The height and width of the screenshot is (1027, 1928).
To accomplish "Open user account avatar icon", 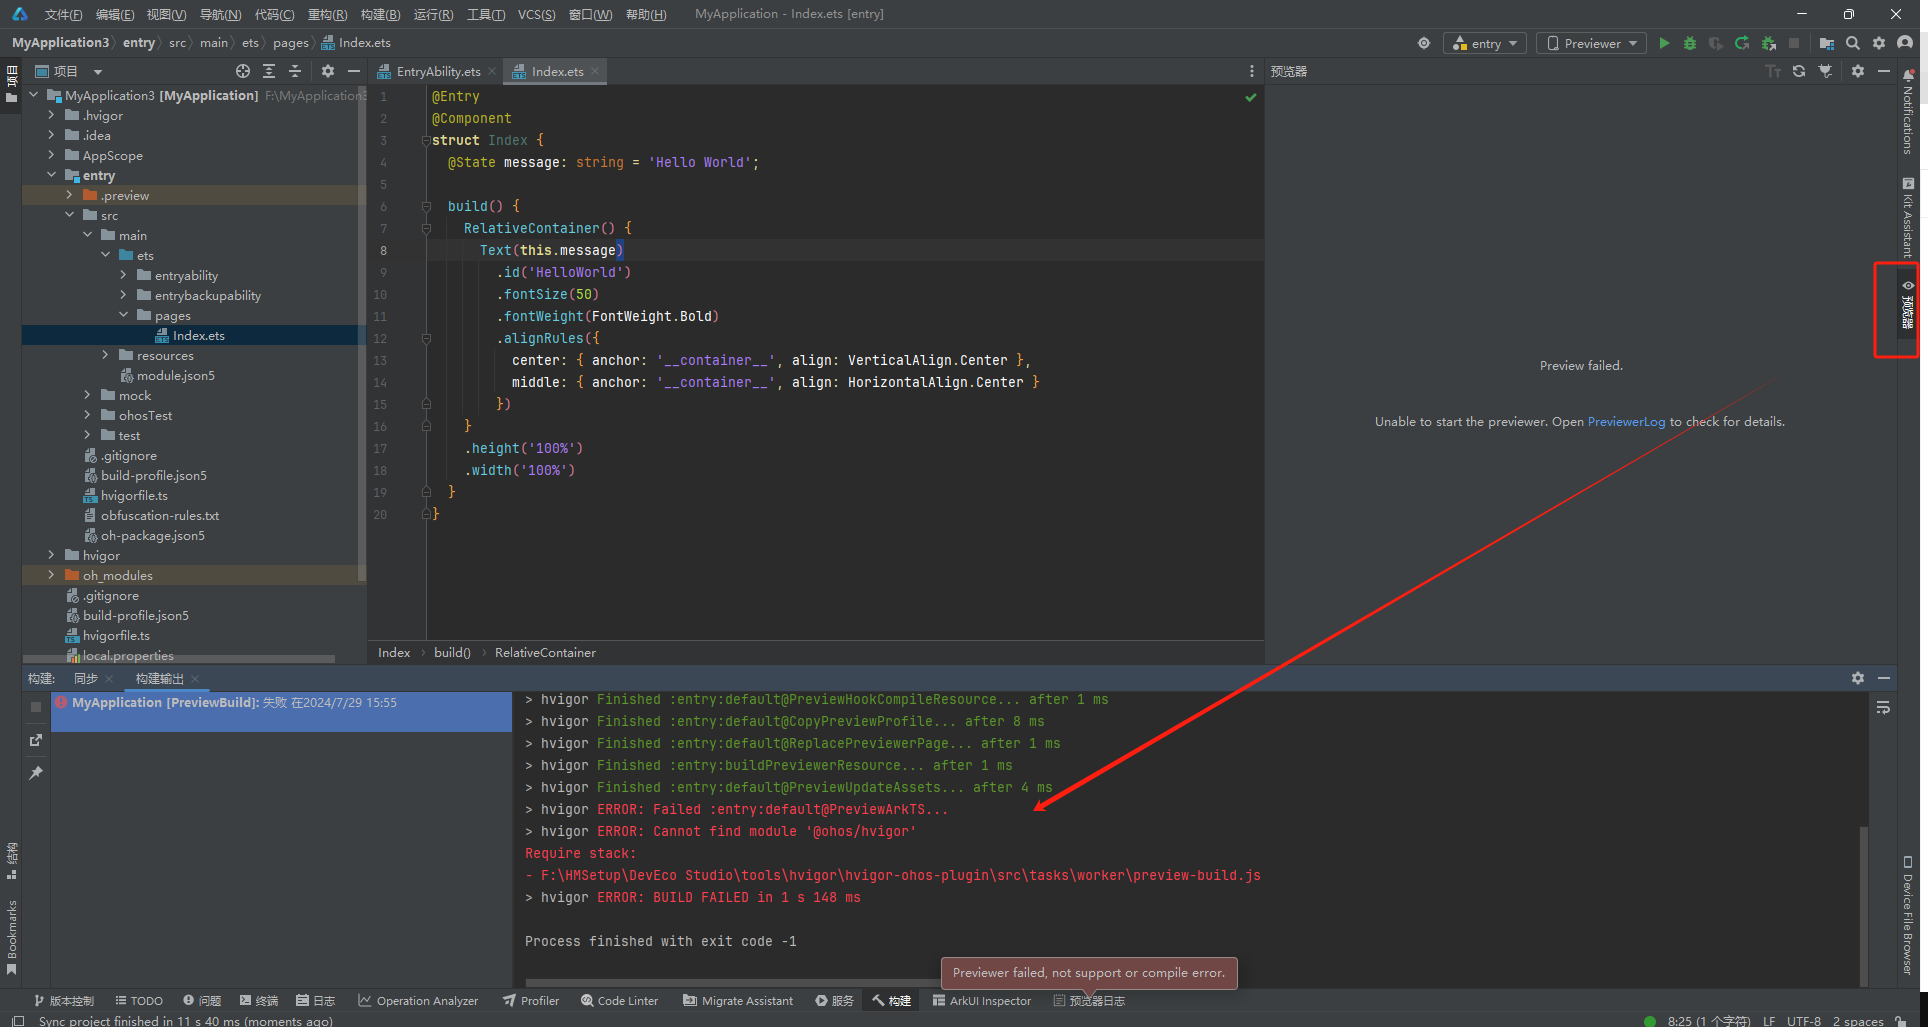I will click(1905, 43).
